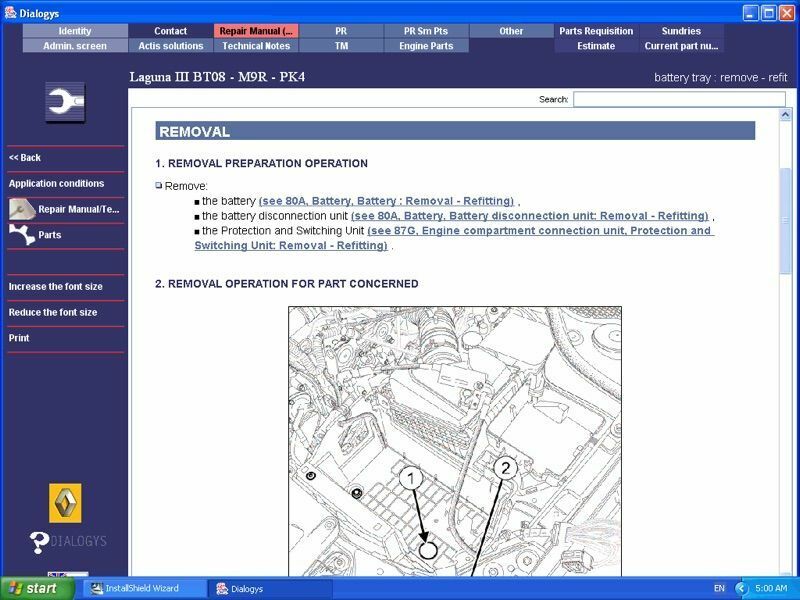This screenshot has width=800, height=600.
Task: Switch to the PR tab
Action: 341,31
